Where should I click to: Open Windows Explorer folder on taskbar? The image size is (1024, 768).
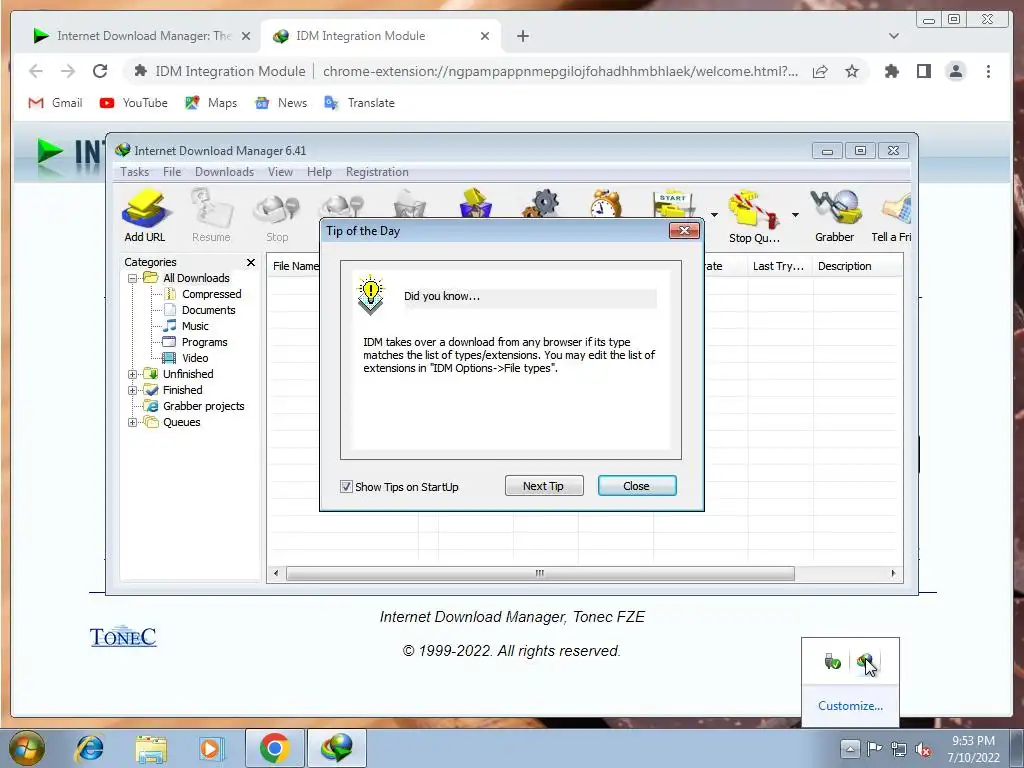tap(151, 748)
